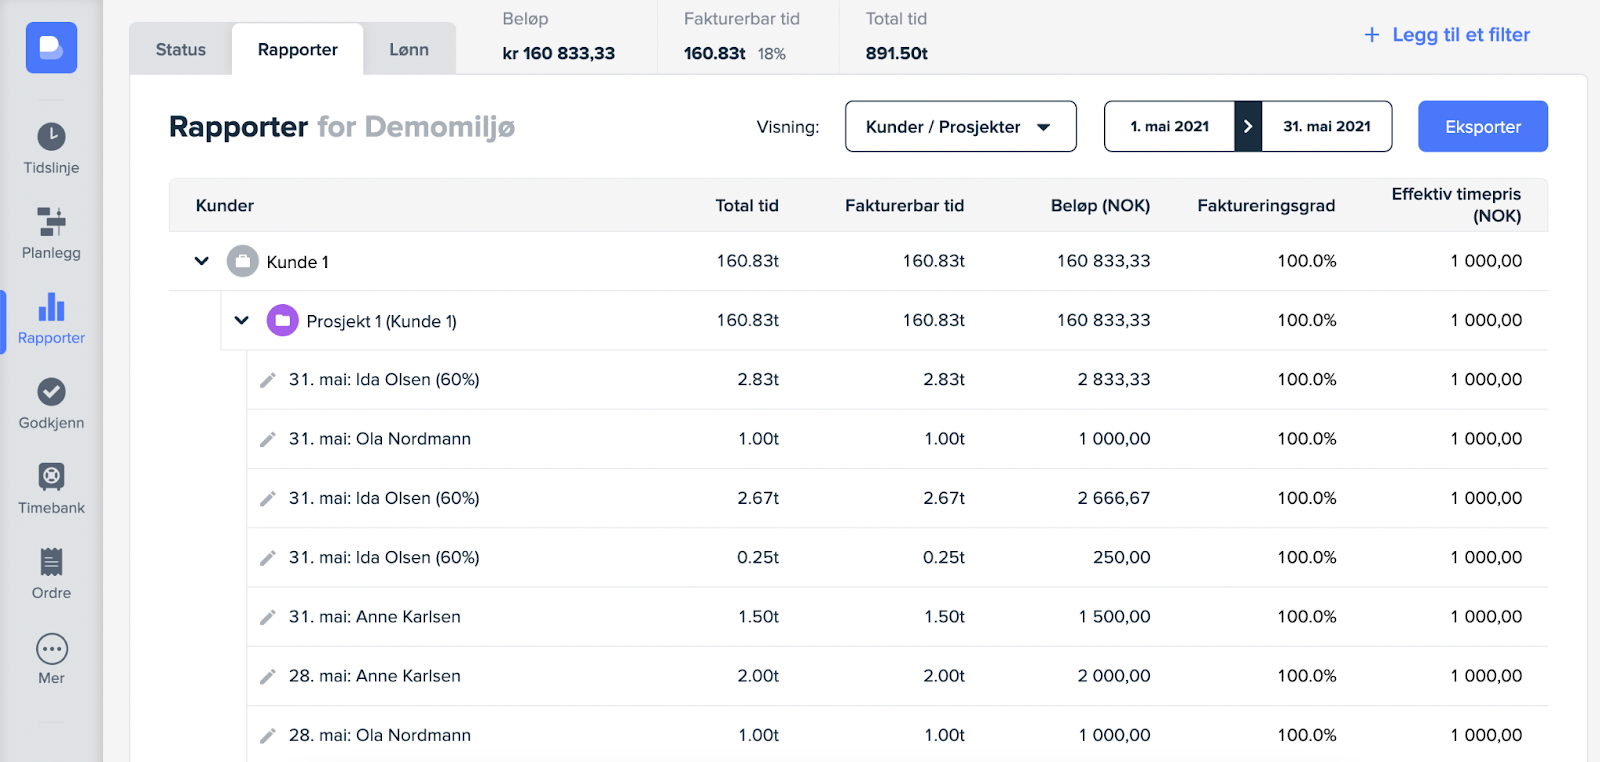Click amount 2 666,67
1600x762 pixels.
1114,498
